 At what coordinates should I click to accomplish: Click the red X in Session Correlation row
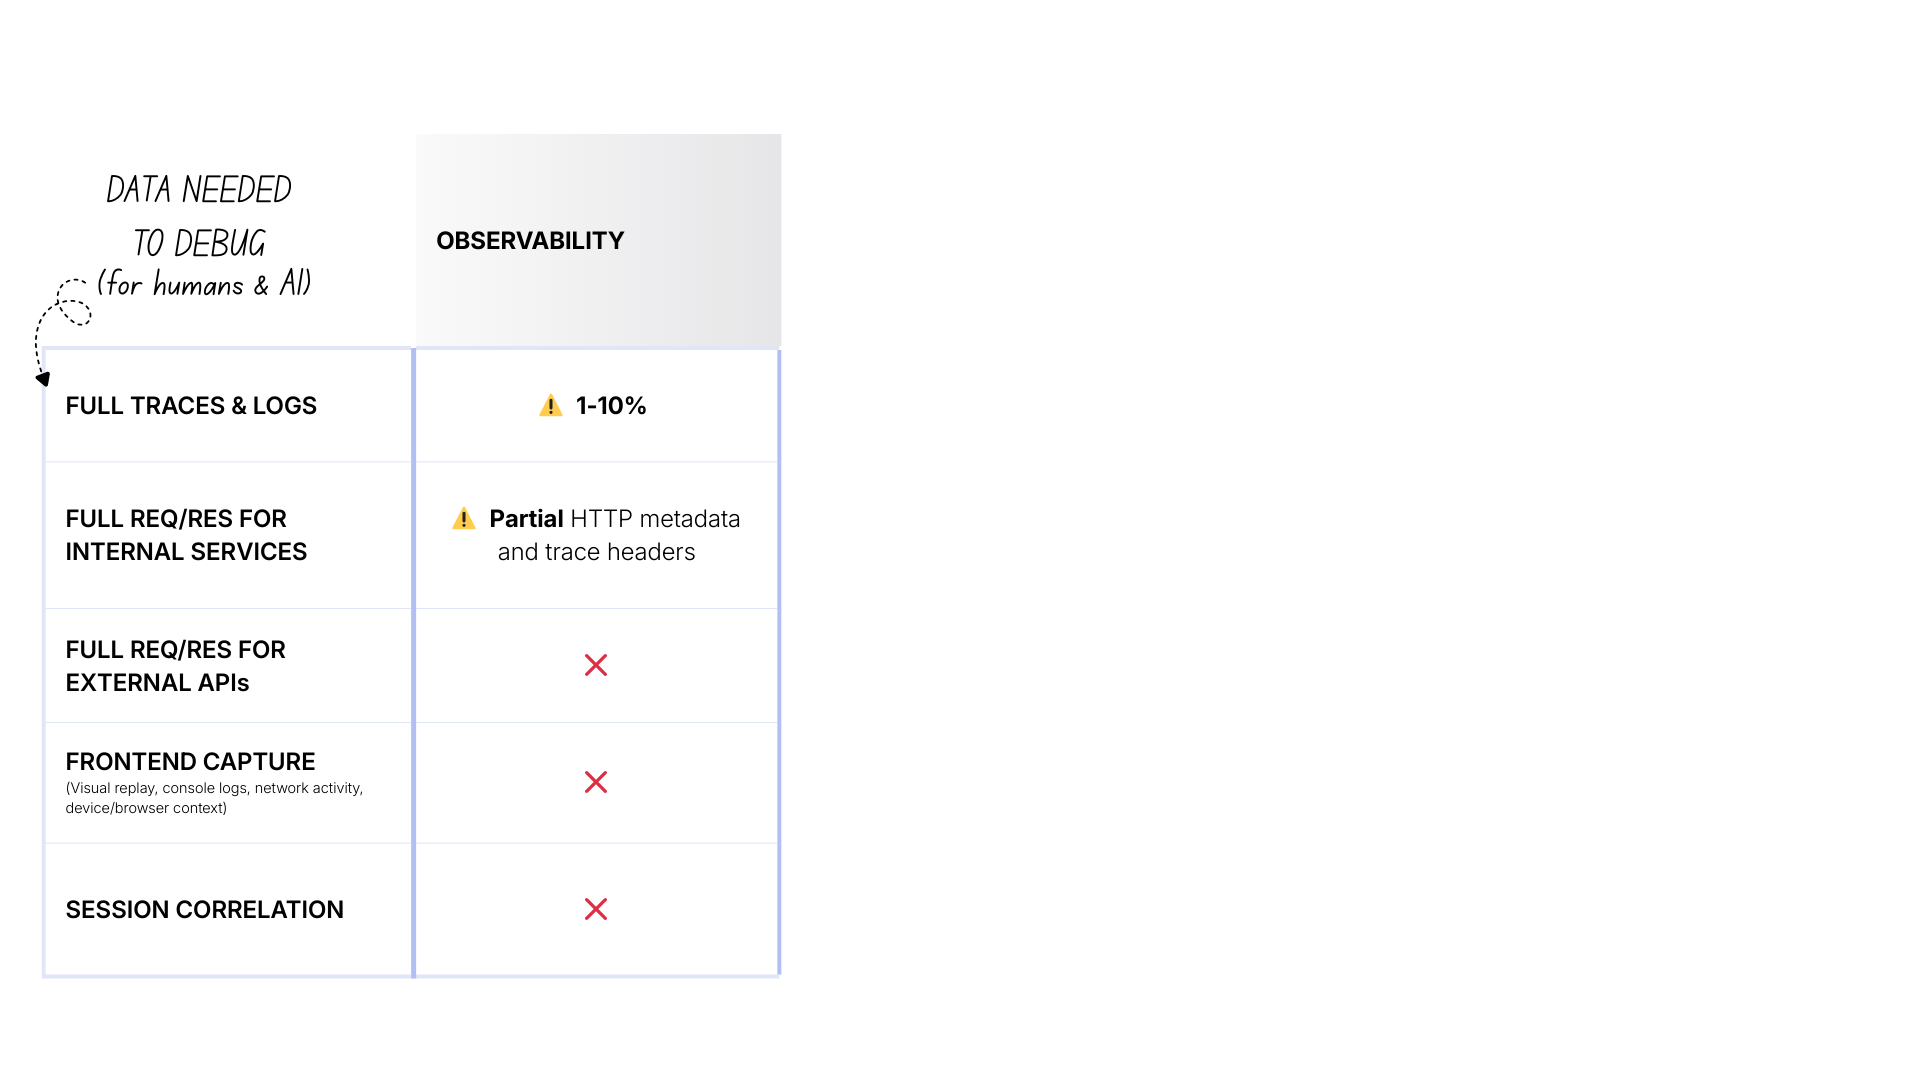click(x=596, y=909)
